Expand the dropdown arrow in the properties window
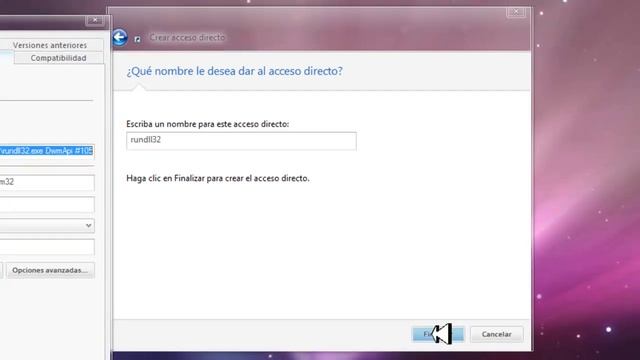The height and width of the screenshot is (360, 640). 88,225
